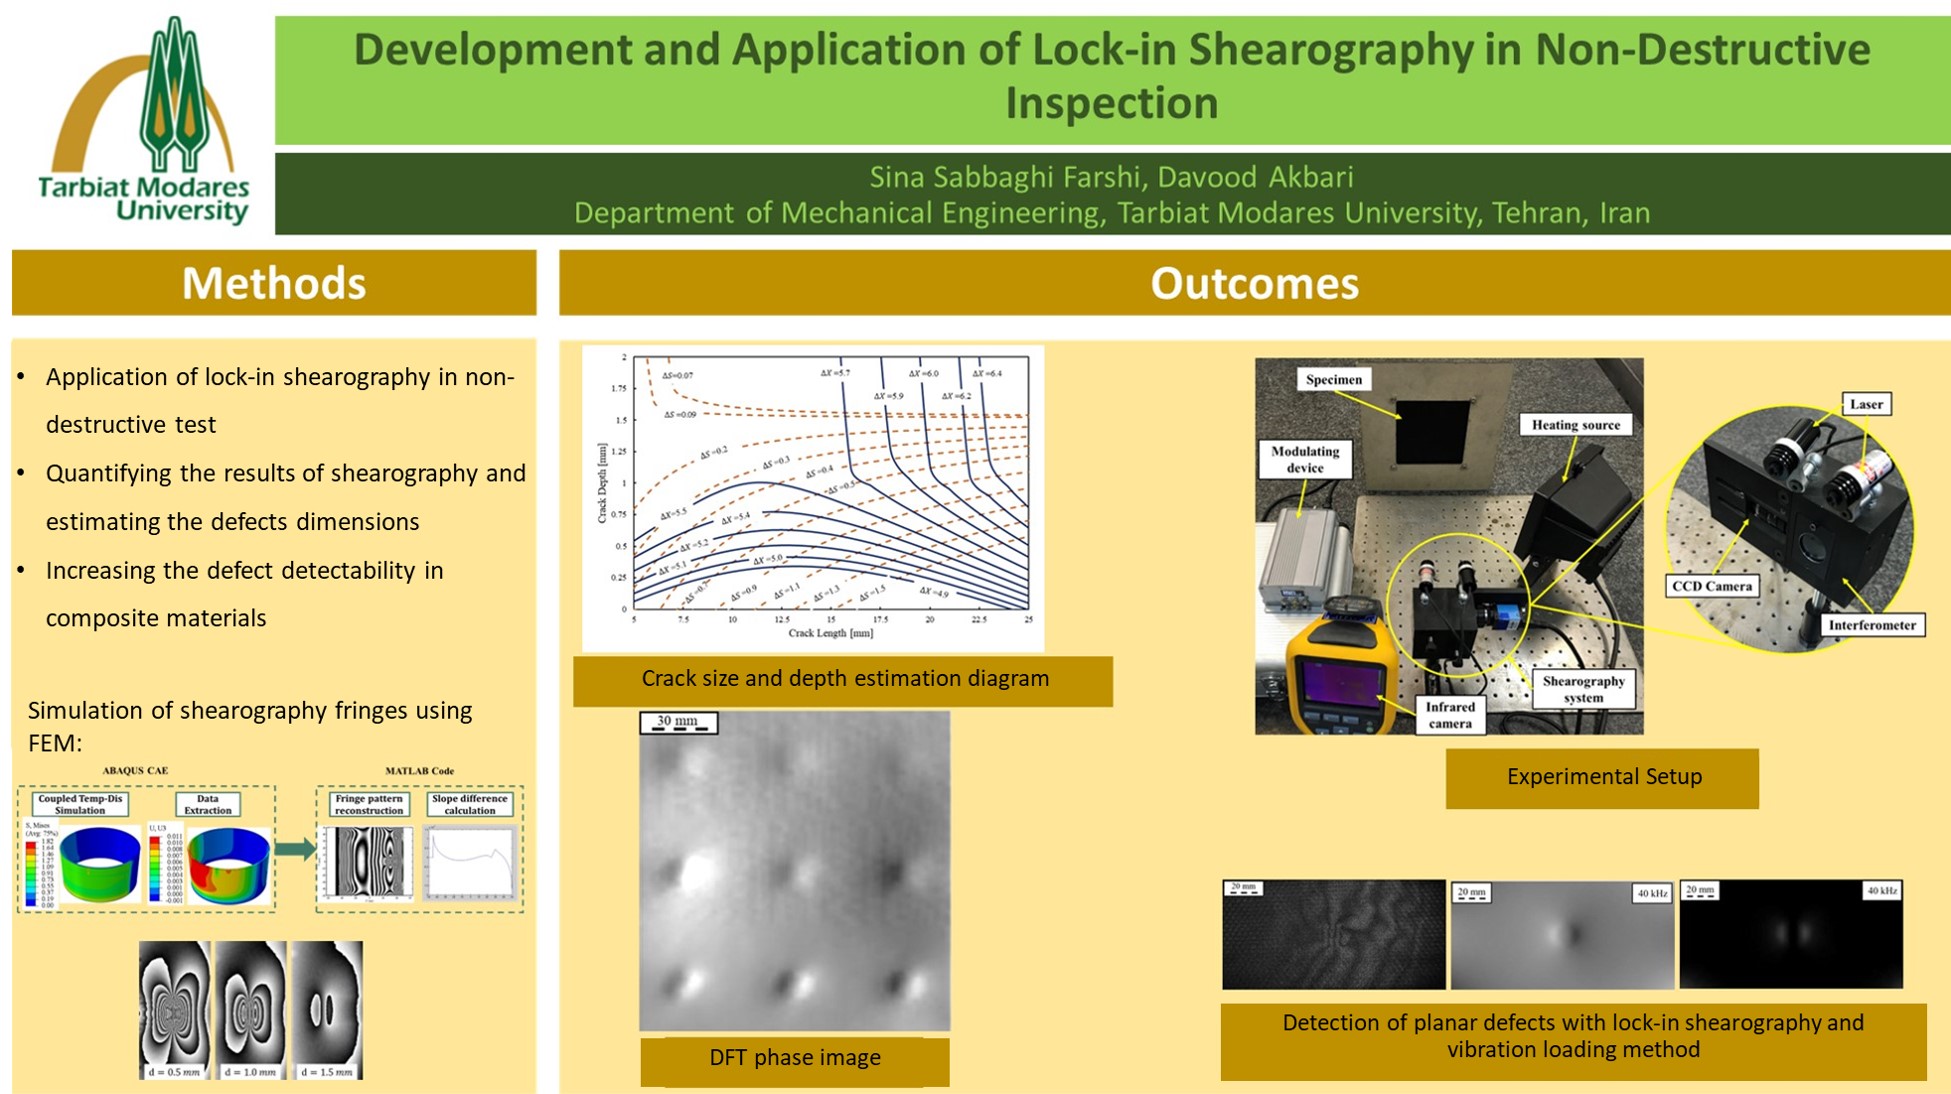Click the green arrow between ABAQUS and MATLAB
The image size is (1951, 1094).
pyautogui.click(x=295, y=849)
